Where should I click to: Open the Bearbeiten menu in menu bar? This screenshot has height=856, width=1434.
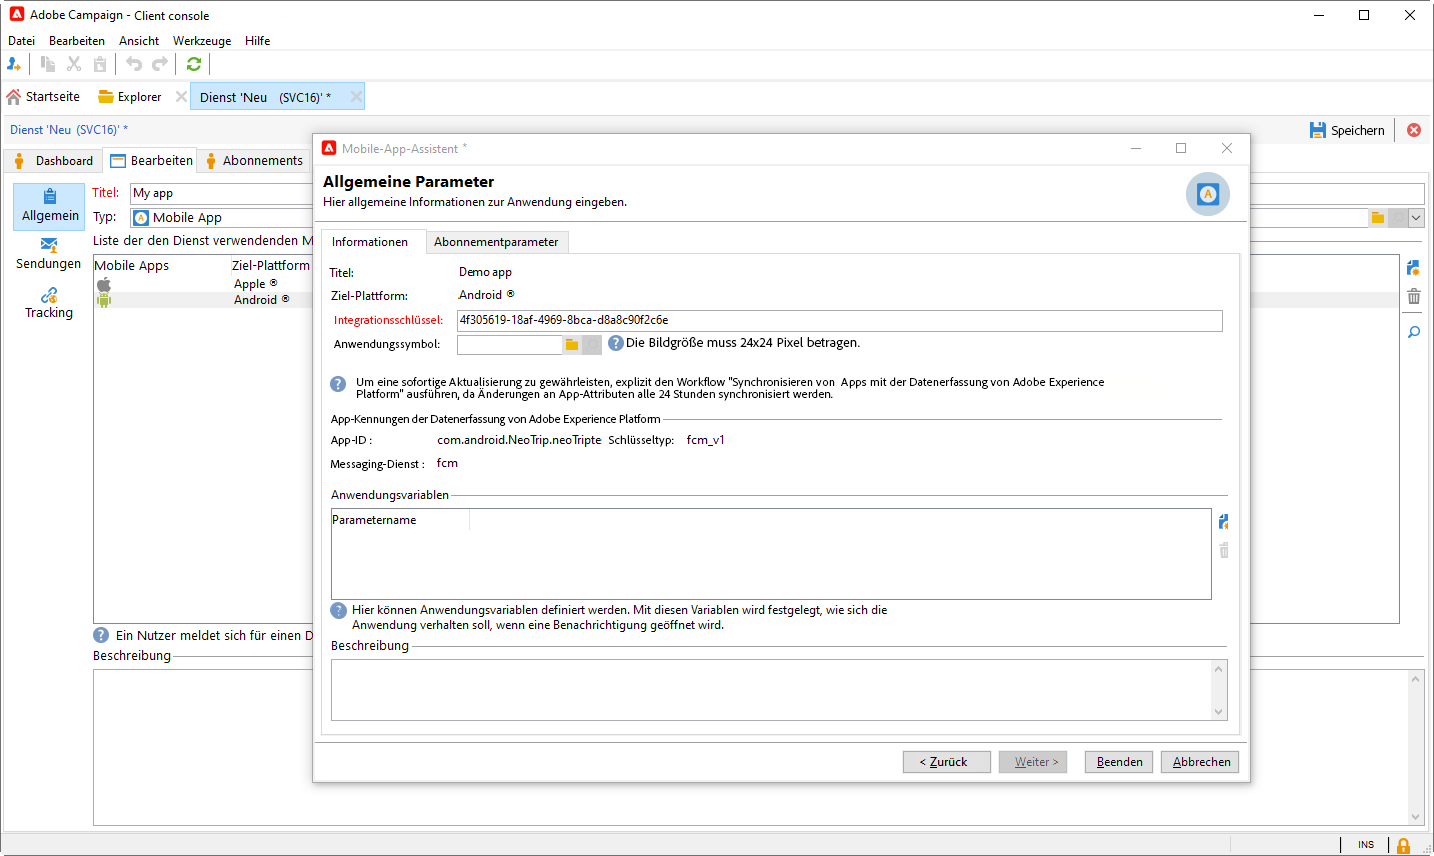[77, 41]
